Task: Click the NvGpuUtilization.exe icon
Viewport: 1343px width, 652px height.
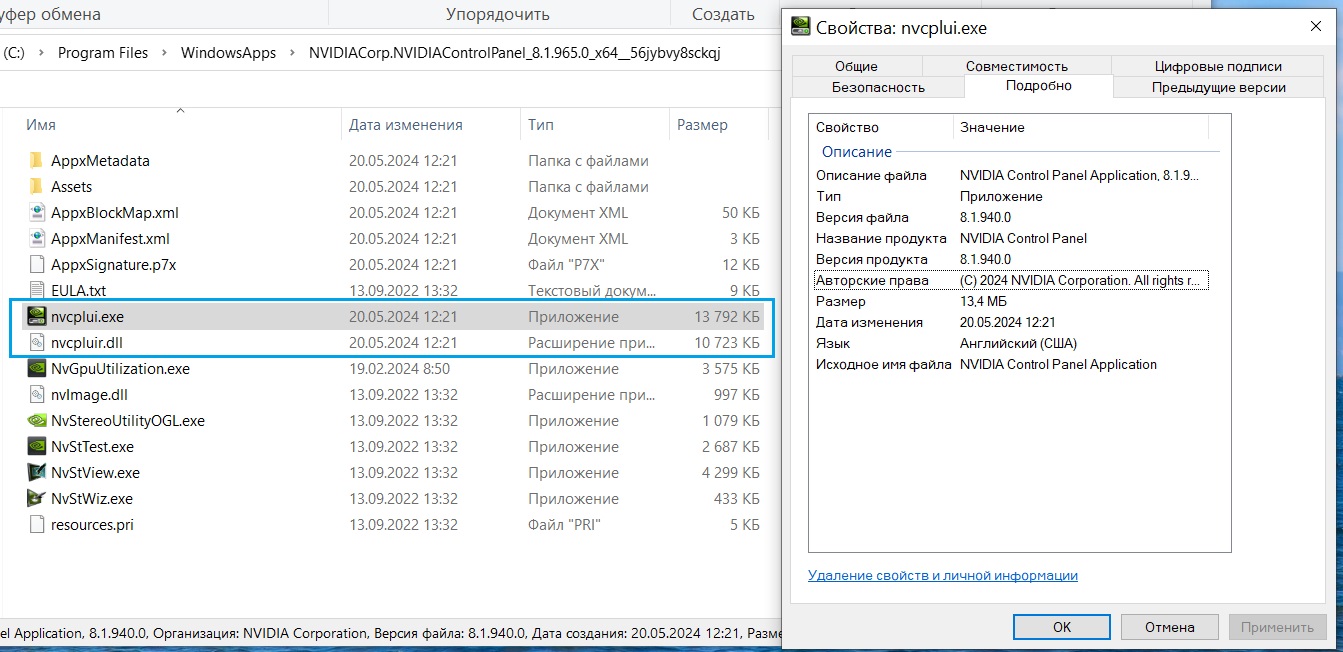Action: [36, 369]
